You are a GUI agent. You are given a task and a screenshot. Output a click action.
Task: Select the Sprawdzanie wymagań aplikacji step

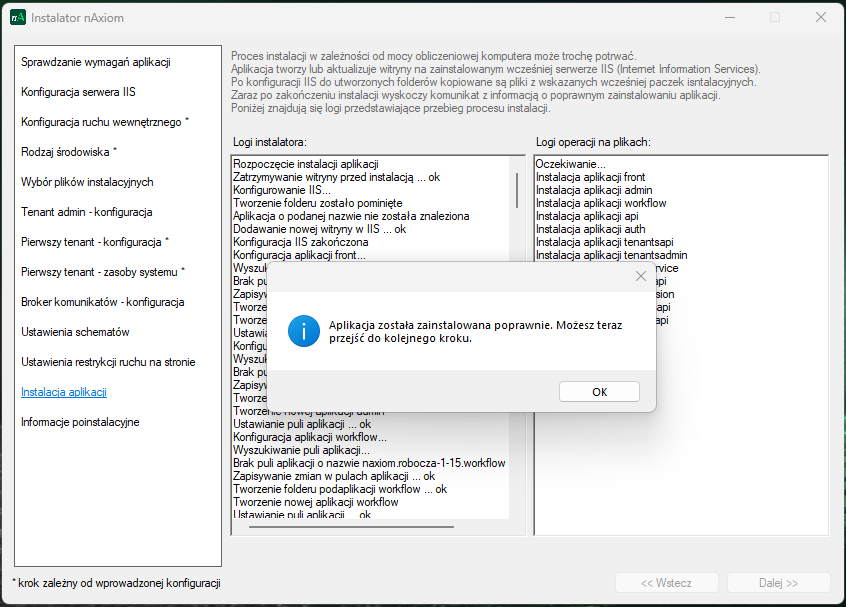pyautogui.click(x=96, y=62)
